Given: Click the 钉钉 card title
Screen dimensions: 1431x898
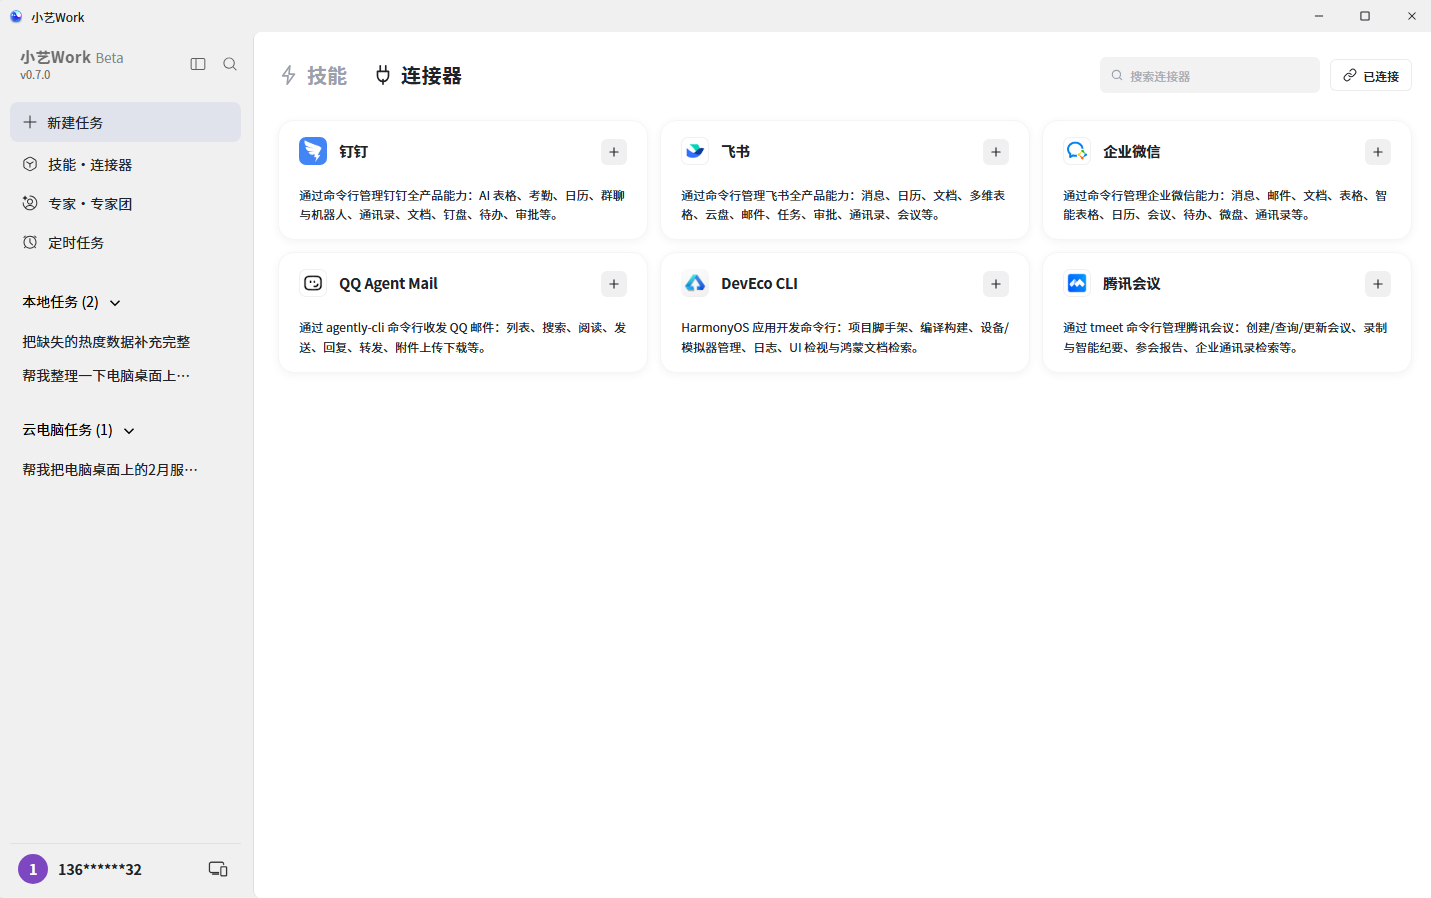Looking at the screenshot, I should (353, 151).
